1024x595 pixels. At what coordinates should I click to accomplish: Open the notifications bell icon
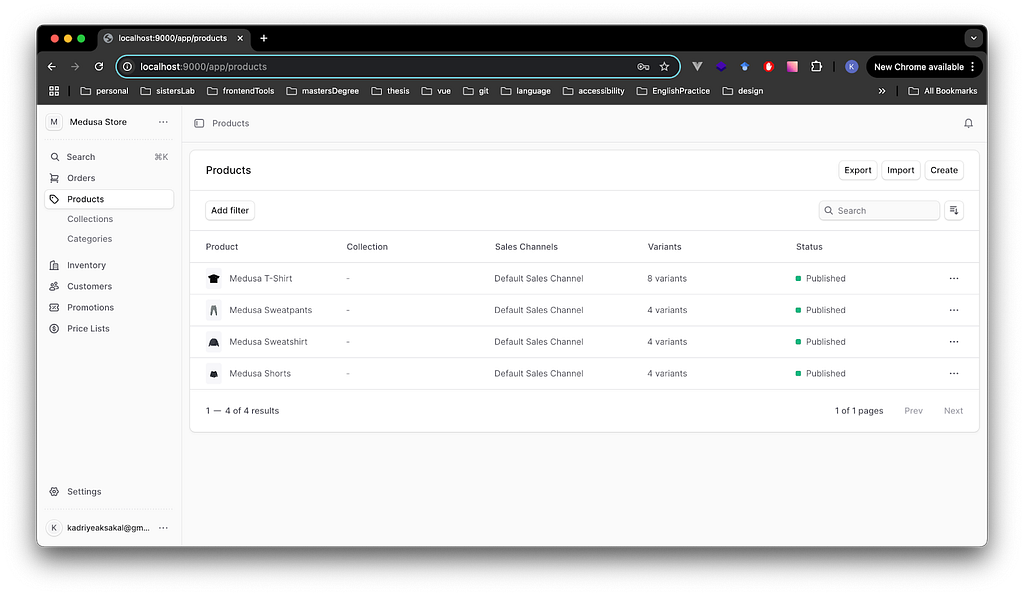(968, 123)
